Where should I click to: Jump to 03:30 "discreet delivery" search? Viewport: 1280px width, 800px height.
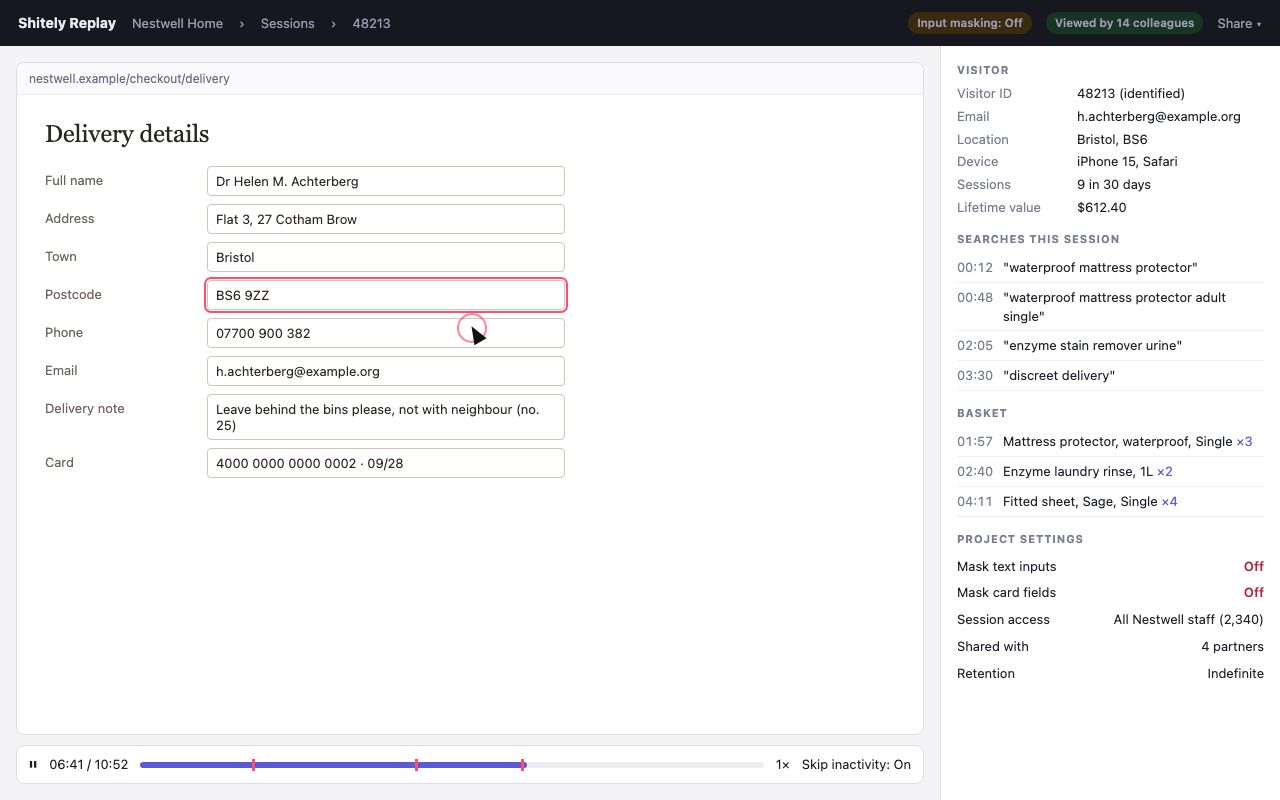(1110, 375)
